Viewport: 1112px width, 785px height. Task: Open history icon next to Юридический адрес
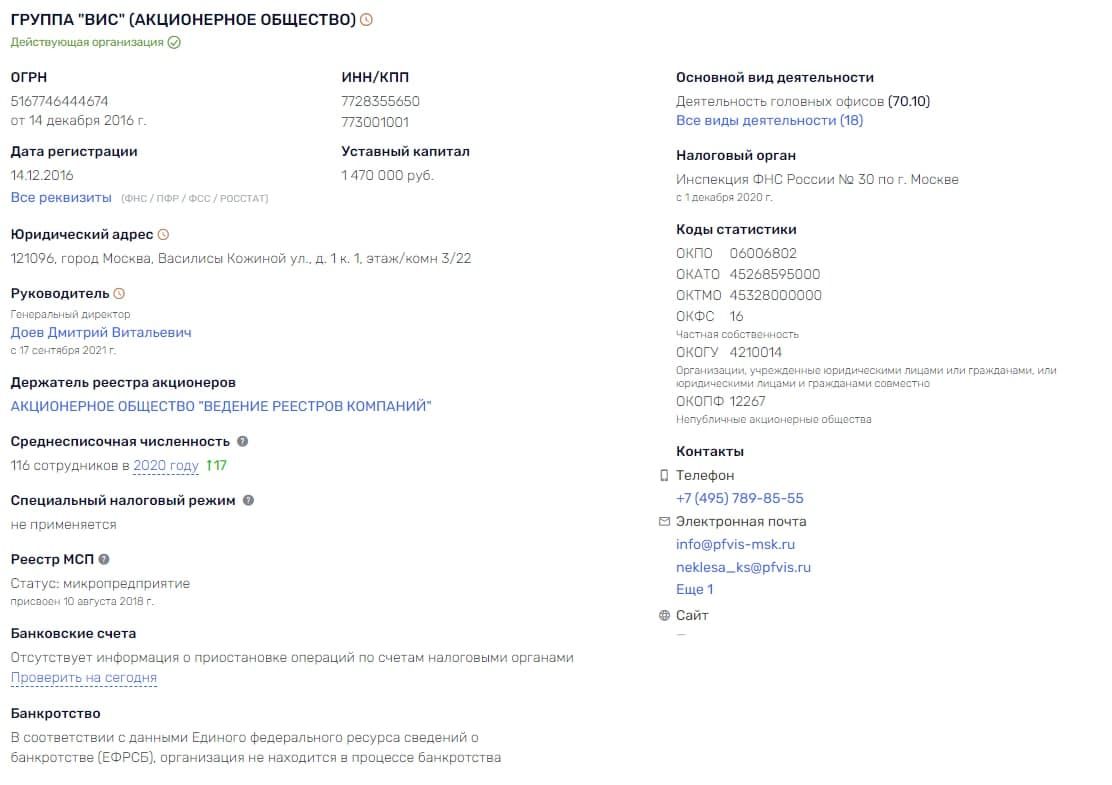coord(163,235)
